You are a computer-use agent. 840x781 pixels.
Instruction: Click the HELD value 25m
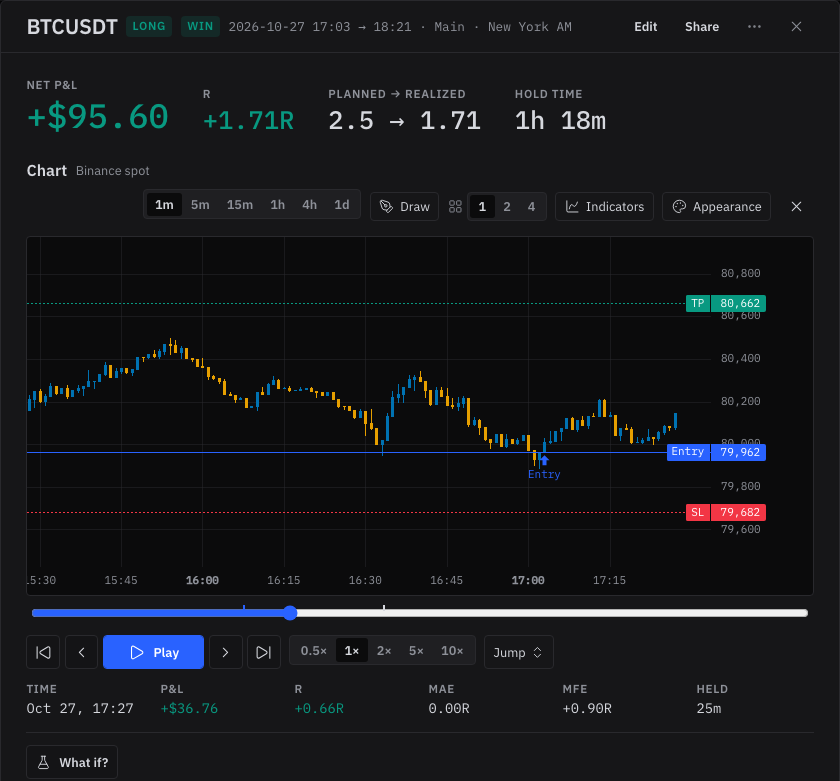(709, 708)
